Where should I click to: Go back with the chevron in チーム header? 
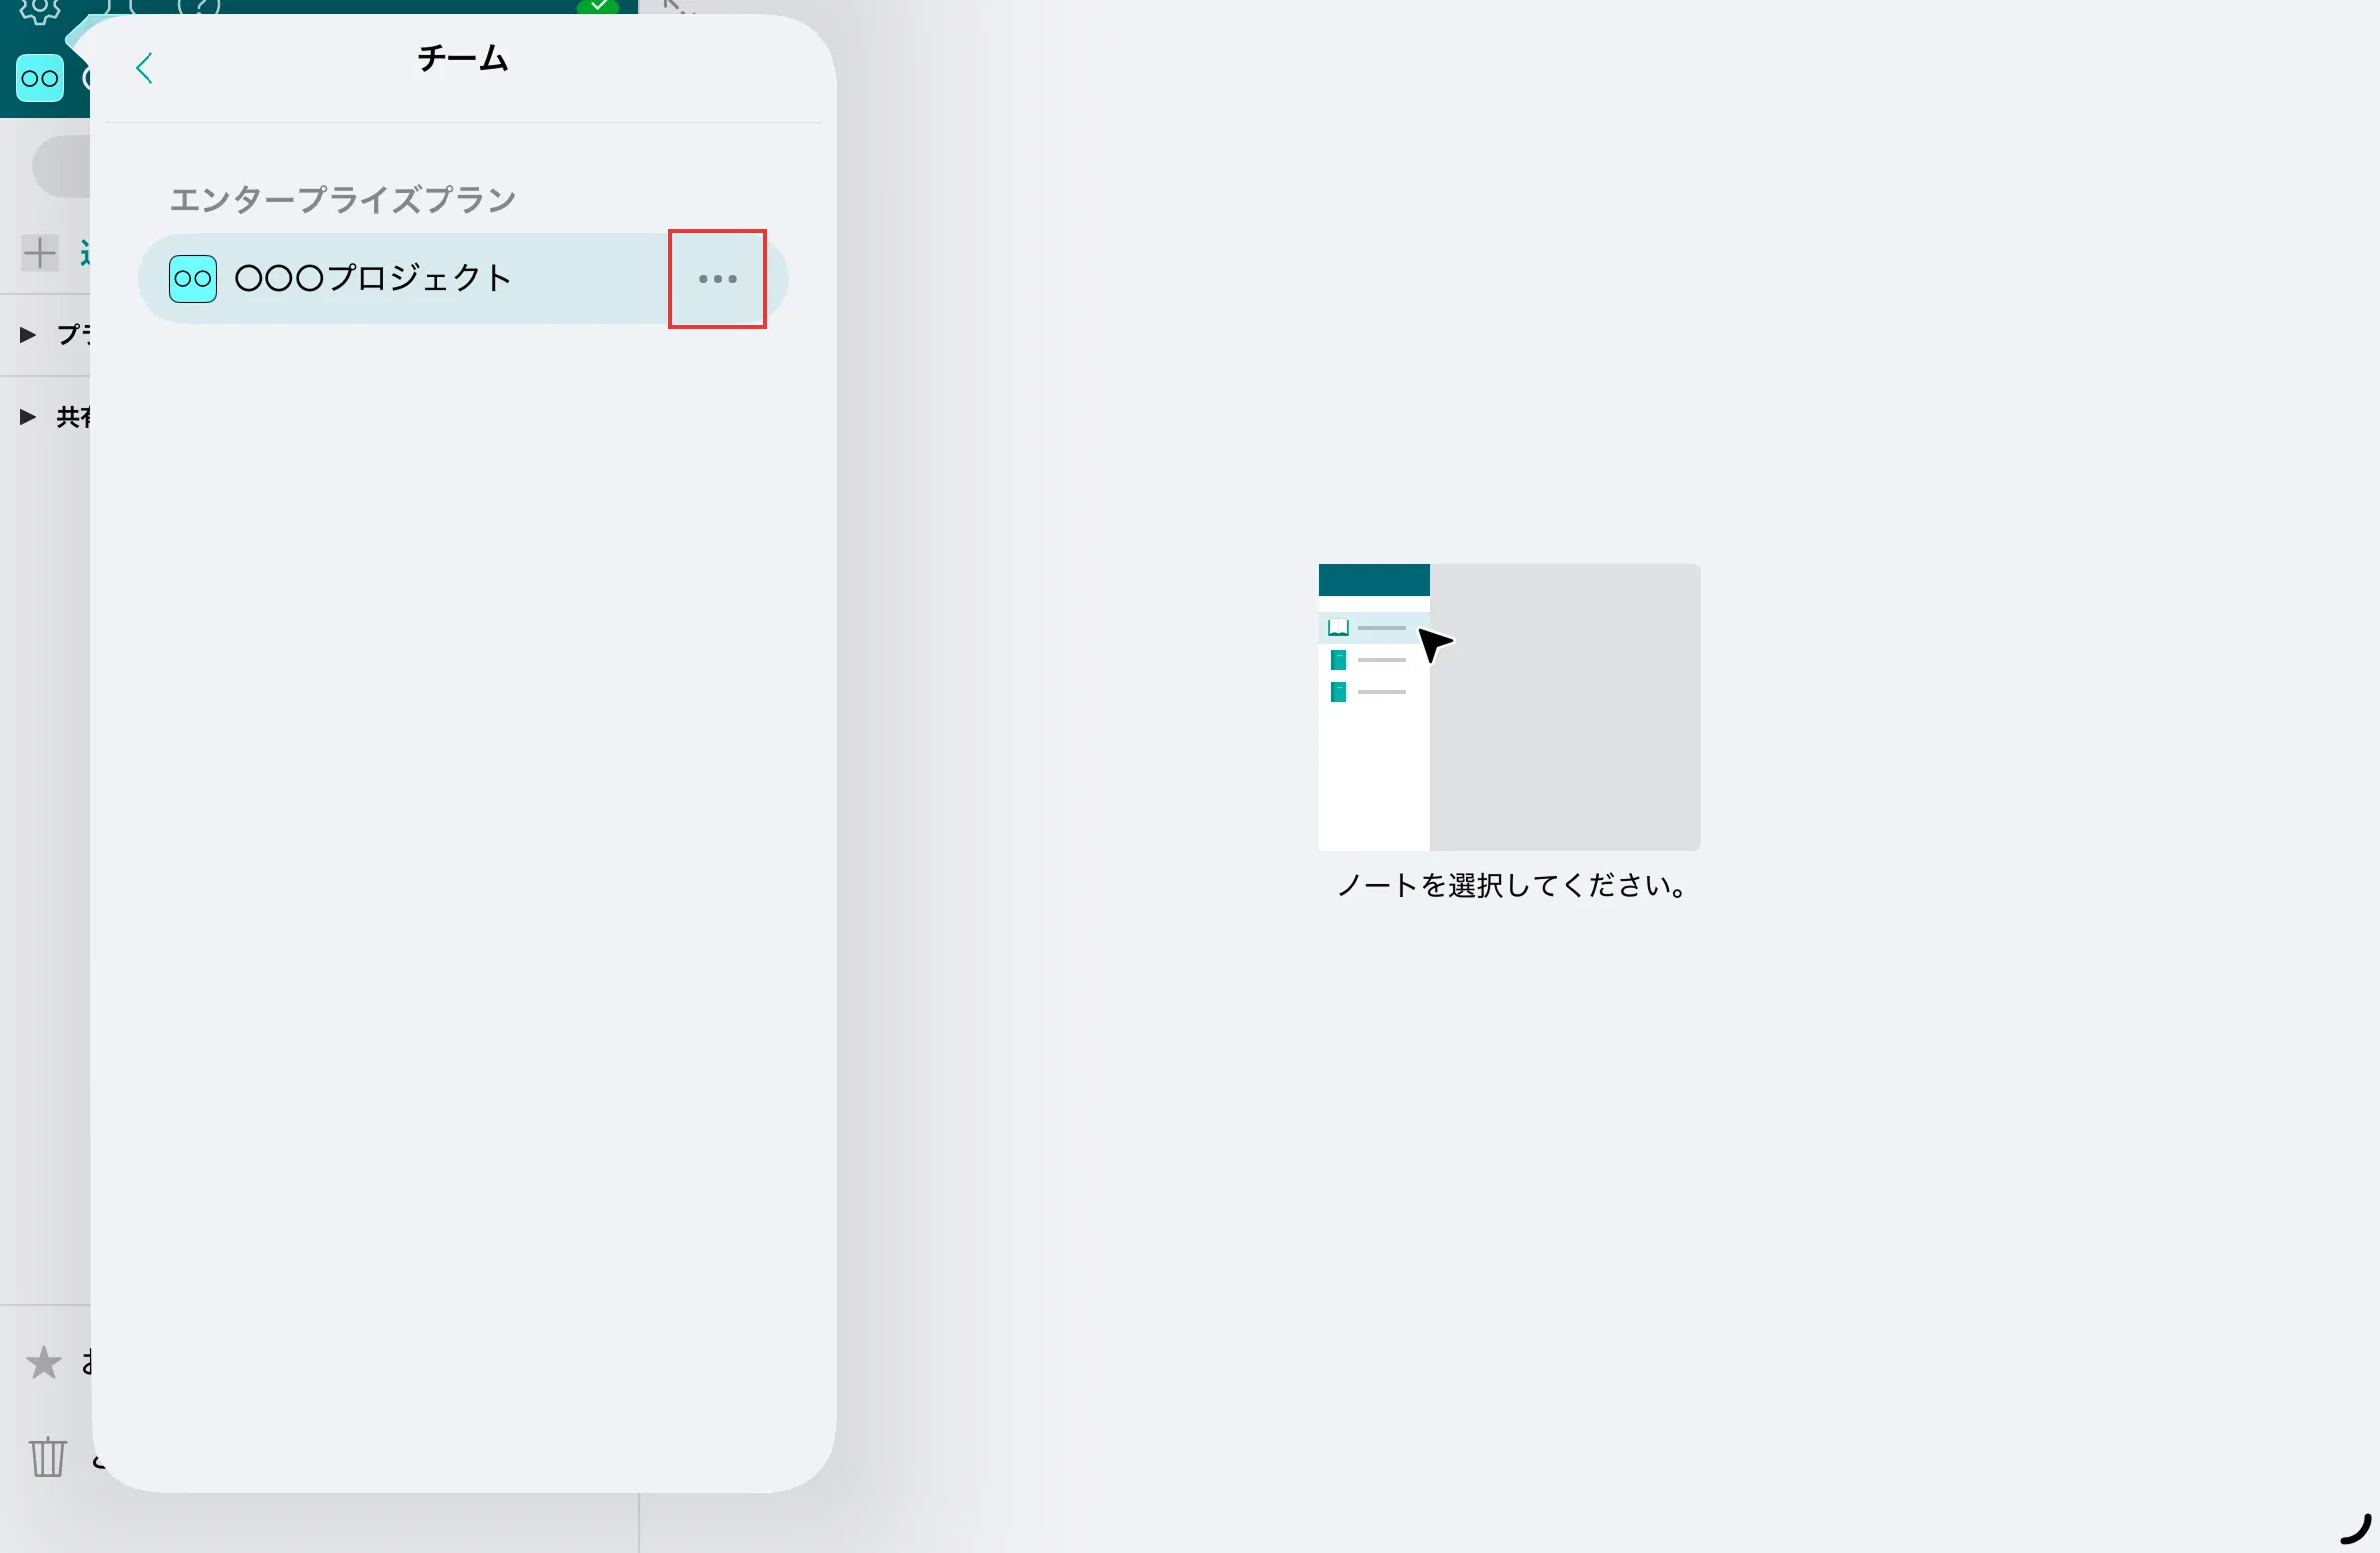(x=143, y=67)
